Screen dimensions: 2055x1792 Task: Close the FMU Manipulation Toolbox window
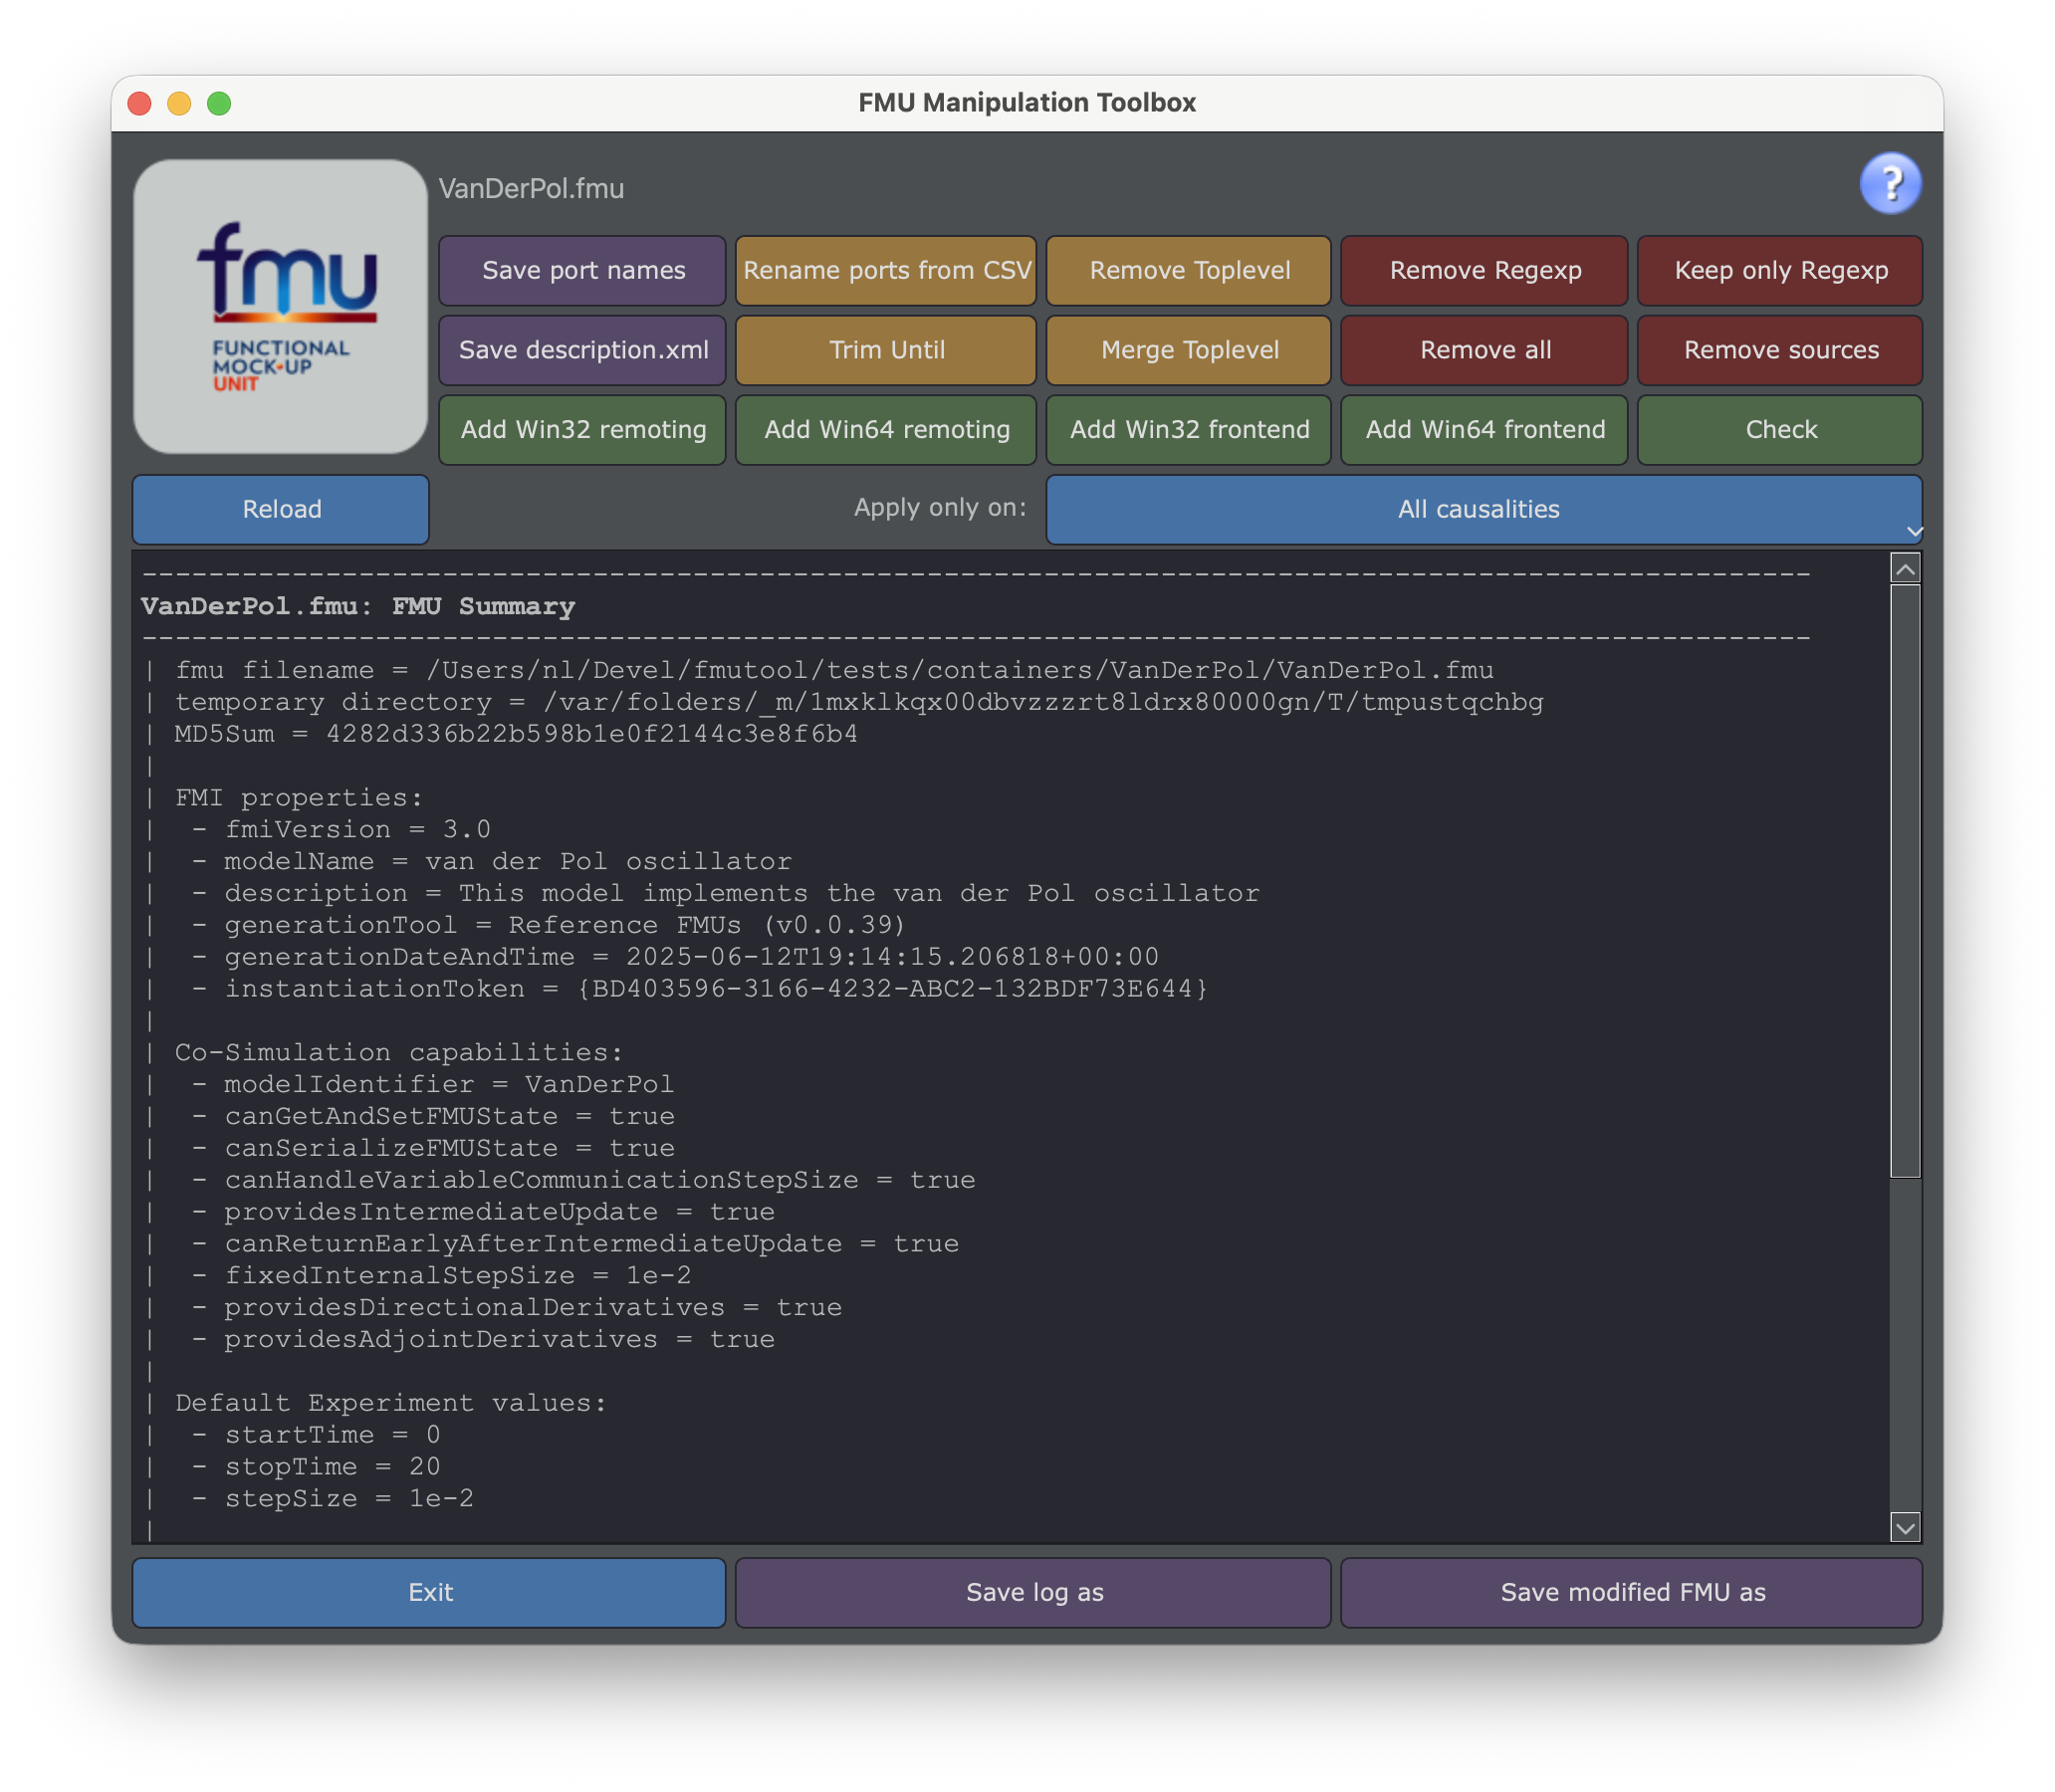[x=140, y=103]
